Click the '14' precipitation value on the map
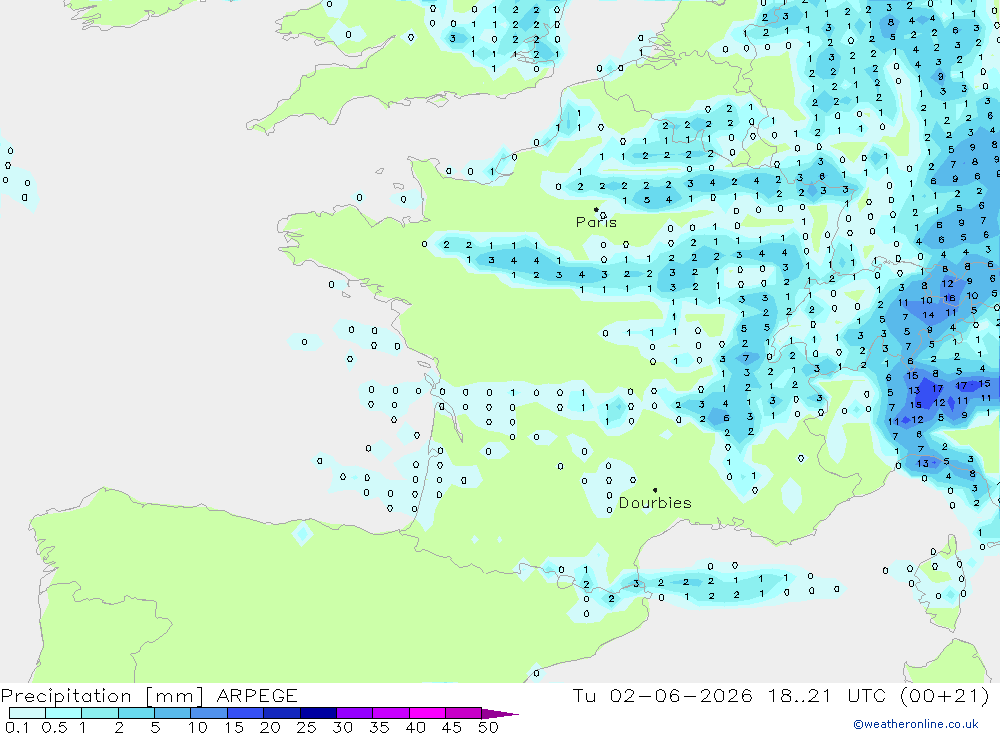This screenshot has height=733, width=1000. [x=929, y=315]
